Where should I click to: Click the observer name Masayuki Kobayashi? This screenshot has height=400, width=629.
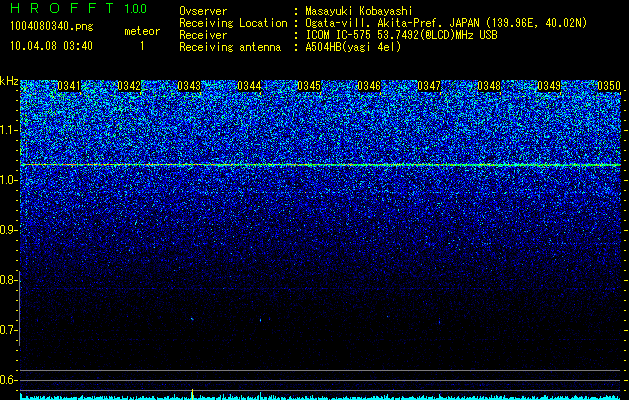click(x=359, y=11)
